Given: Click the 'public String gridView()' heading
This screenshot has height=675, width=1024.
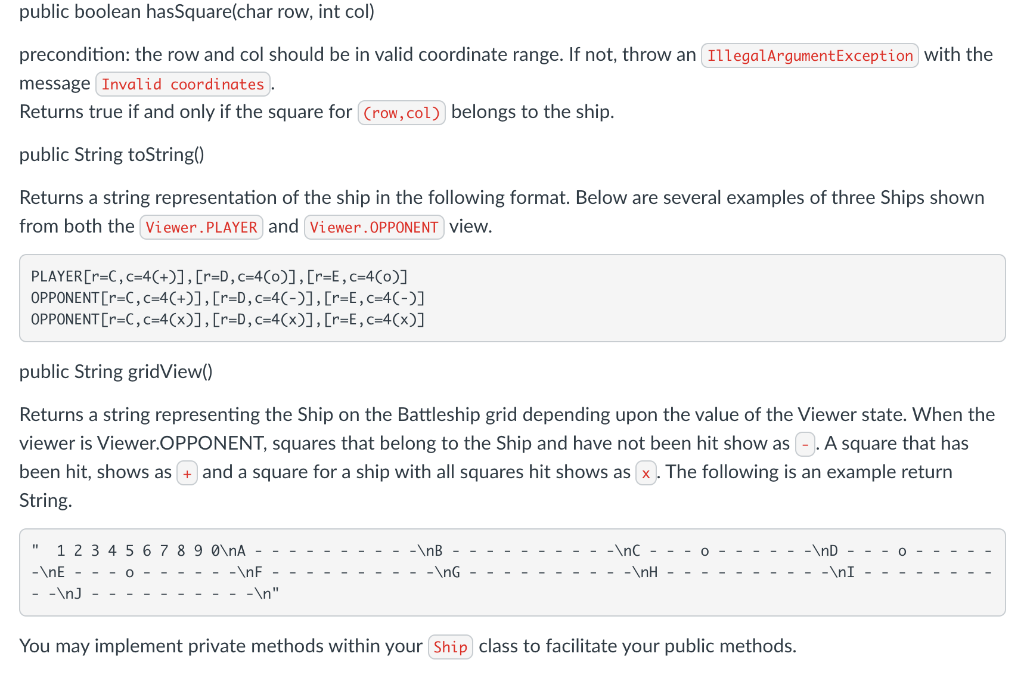Looking at the screenshot, I should point(116,371).
